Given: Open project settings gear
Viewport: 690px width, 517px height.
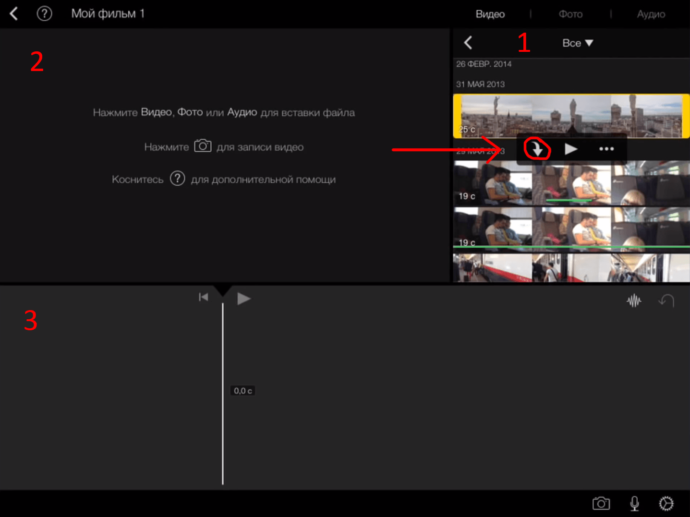Looking at the screenshot, I should 666,503.
